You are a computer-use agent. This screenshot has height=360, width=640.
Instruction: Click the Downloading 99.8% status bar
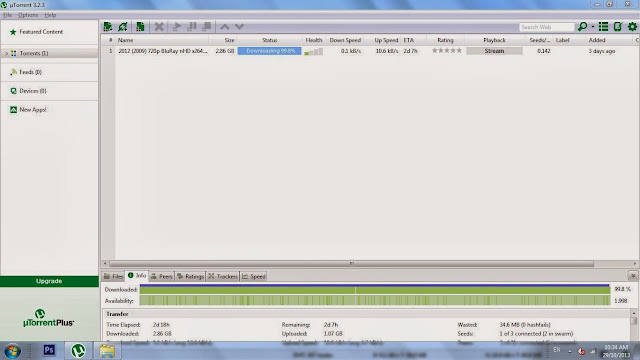pyautogui.click(x=269, y=51)
